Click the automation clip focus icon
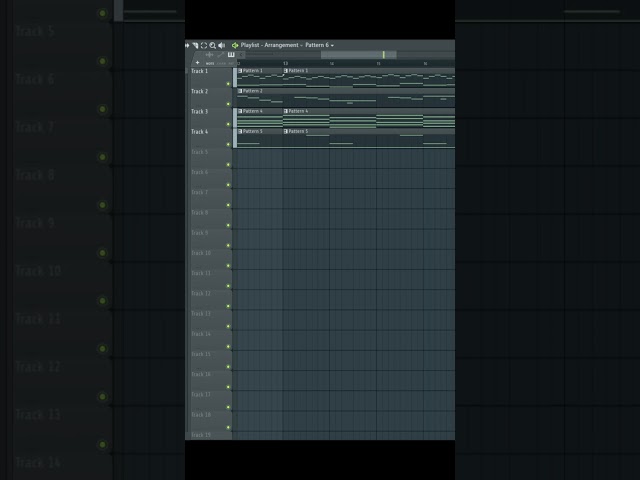This screenshot has width=640, height=480. click(220, 55)
